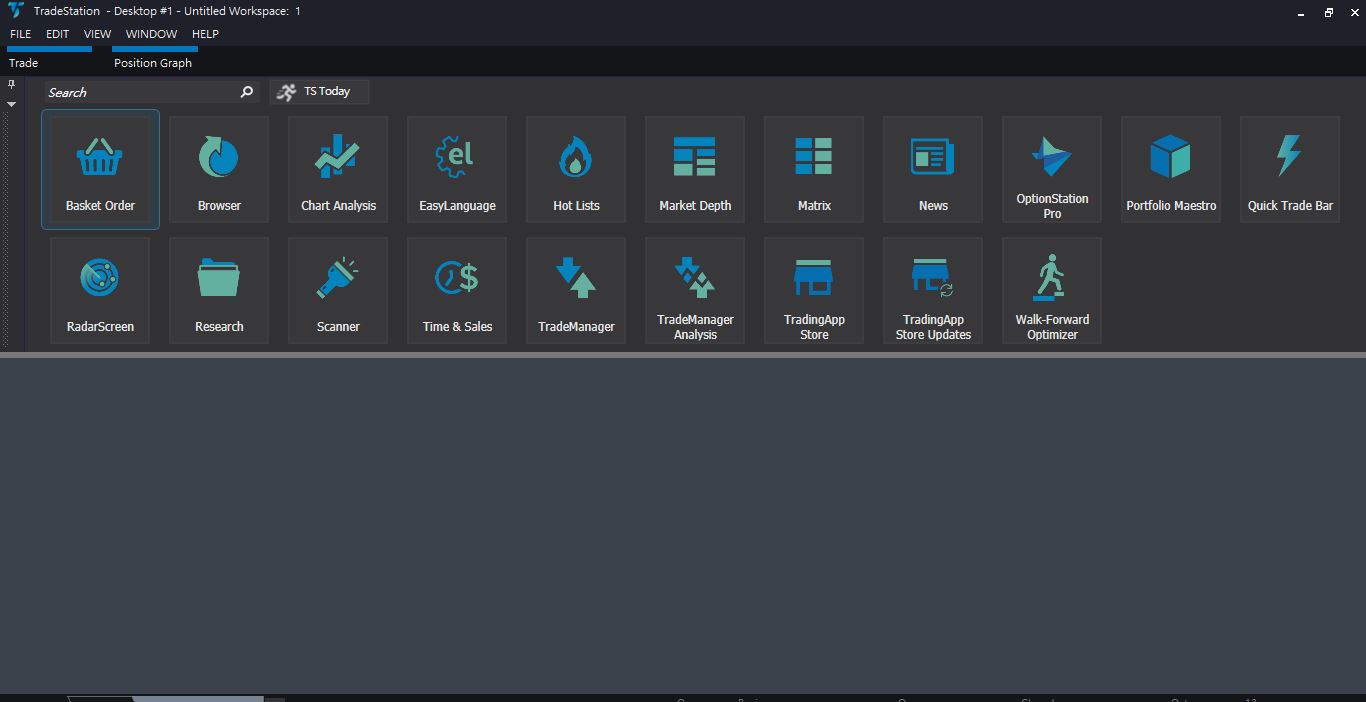This screenshot has height=702, width=1366.
Task: Open the WINDOW menu
Action: tap(151, 34)
